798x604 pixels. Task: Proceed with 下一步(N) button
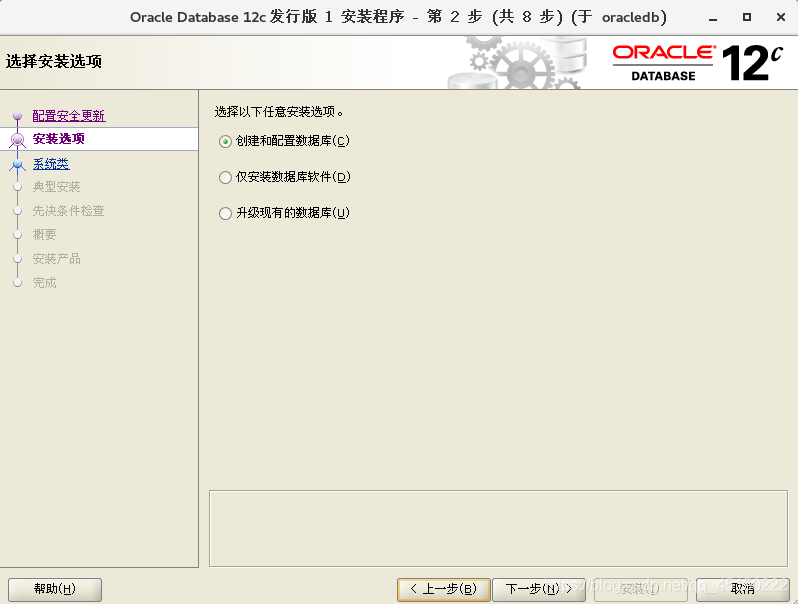tap(538, 589)
